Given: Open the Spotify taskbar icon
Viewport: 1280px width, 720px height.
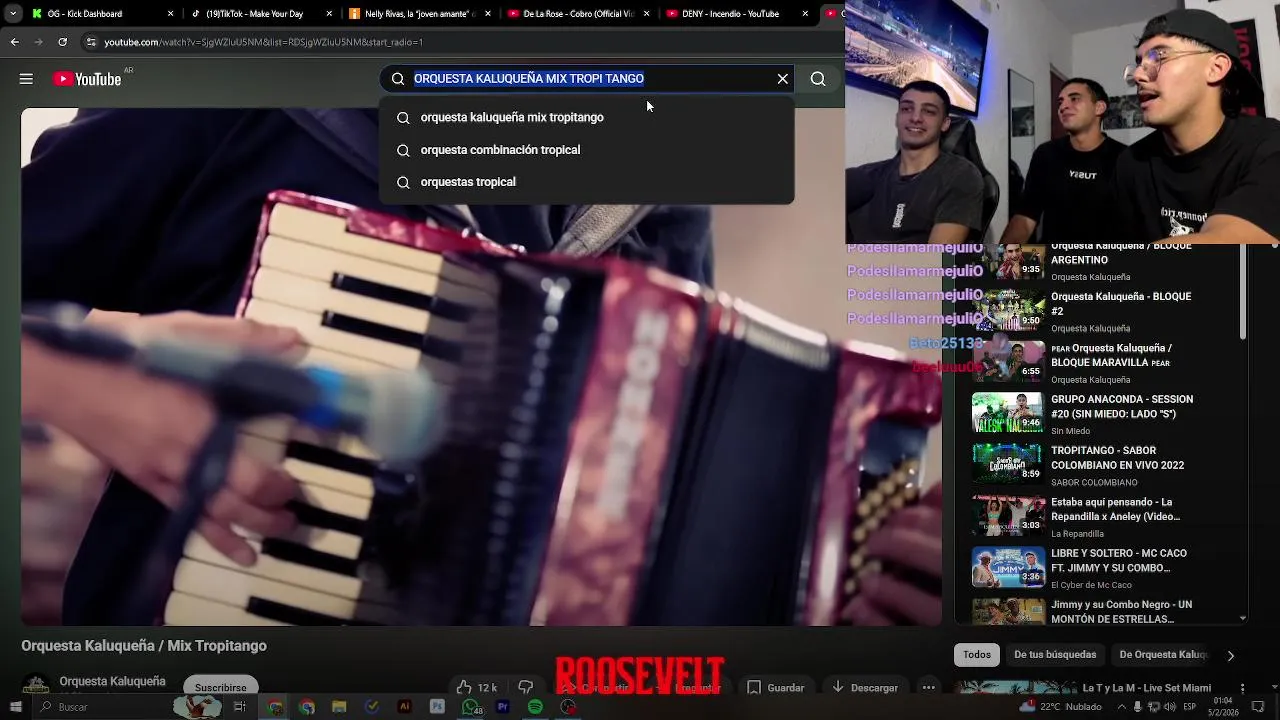Looking at the screenshot, I should pyautogui.click(x=535, y=707).
